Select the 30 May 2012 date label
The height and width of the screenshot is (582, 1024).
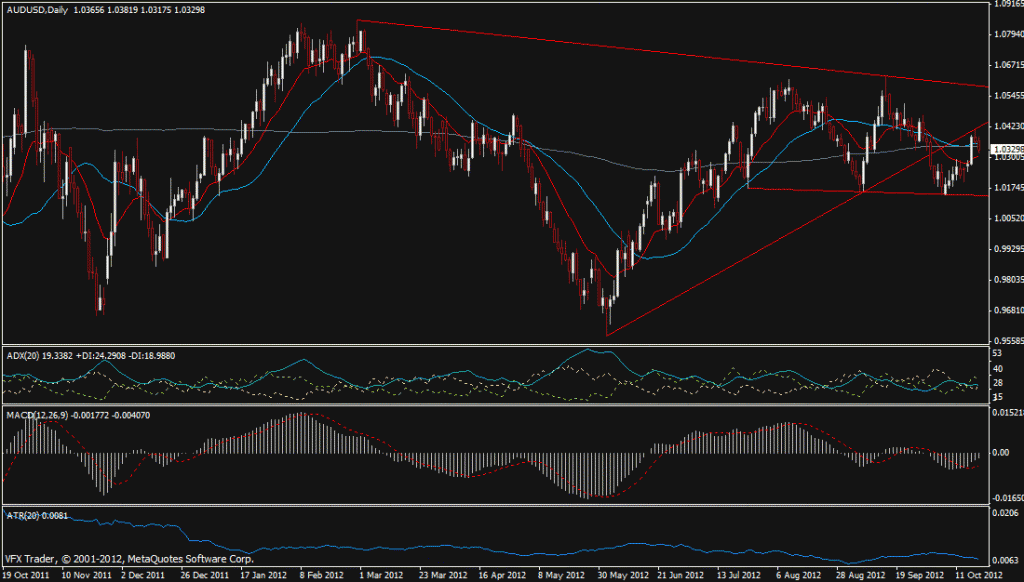620,575
